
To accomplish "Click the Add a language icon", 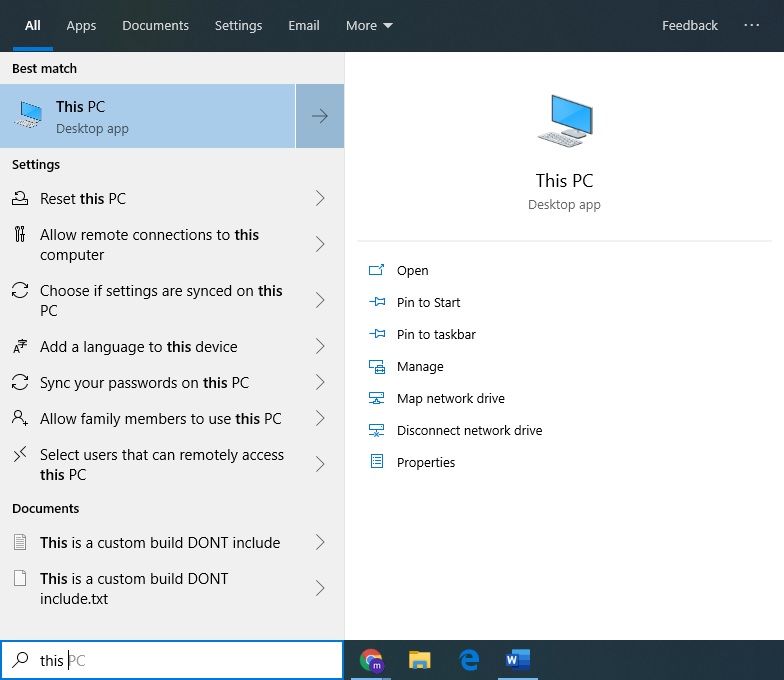I will pyautogui.click(x=20, y=346).
